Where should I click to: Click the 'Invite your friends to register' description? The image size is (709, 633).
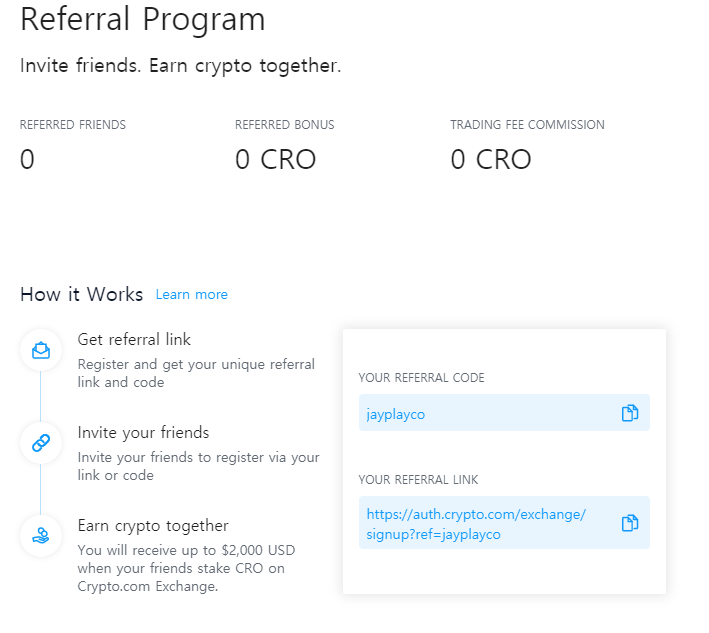[x=199, y=466]
